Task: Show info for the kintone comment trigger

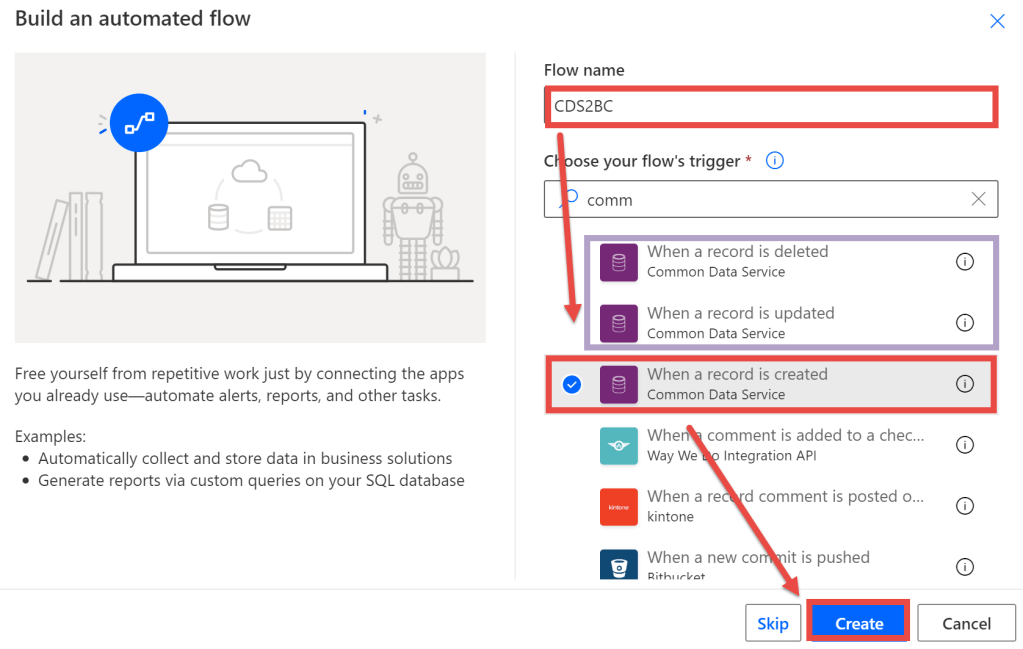Action: (964, 506)
